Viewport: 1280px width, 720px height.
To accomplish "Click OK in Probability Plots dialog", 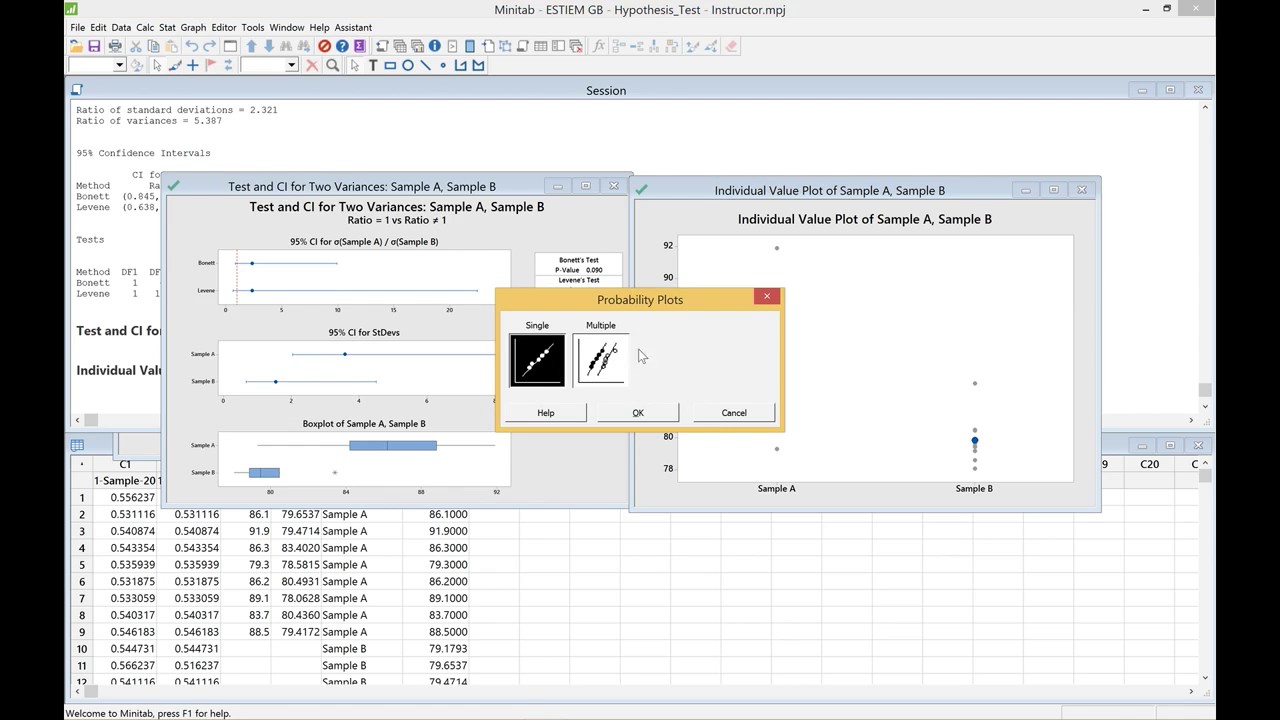I will click(x=638, y=413).
